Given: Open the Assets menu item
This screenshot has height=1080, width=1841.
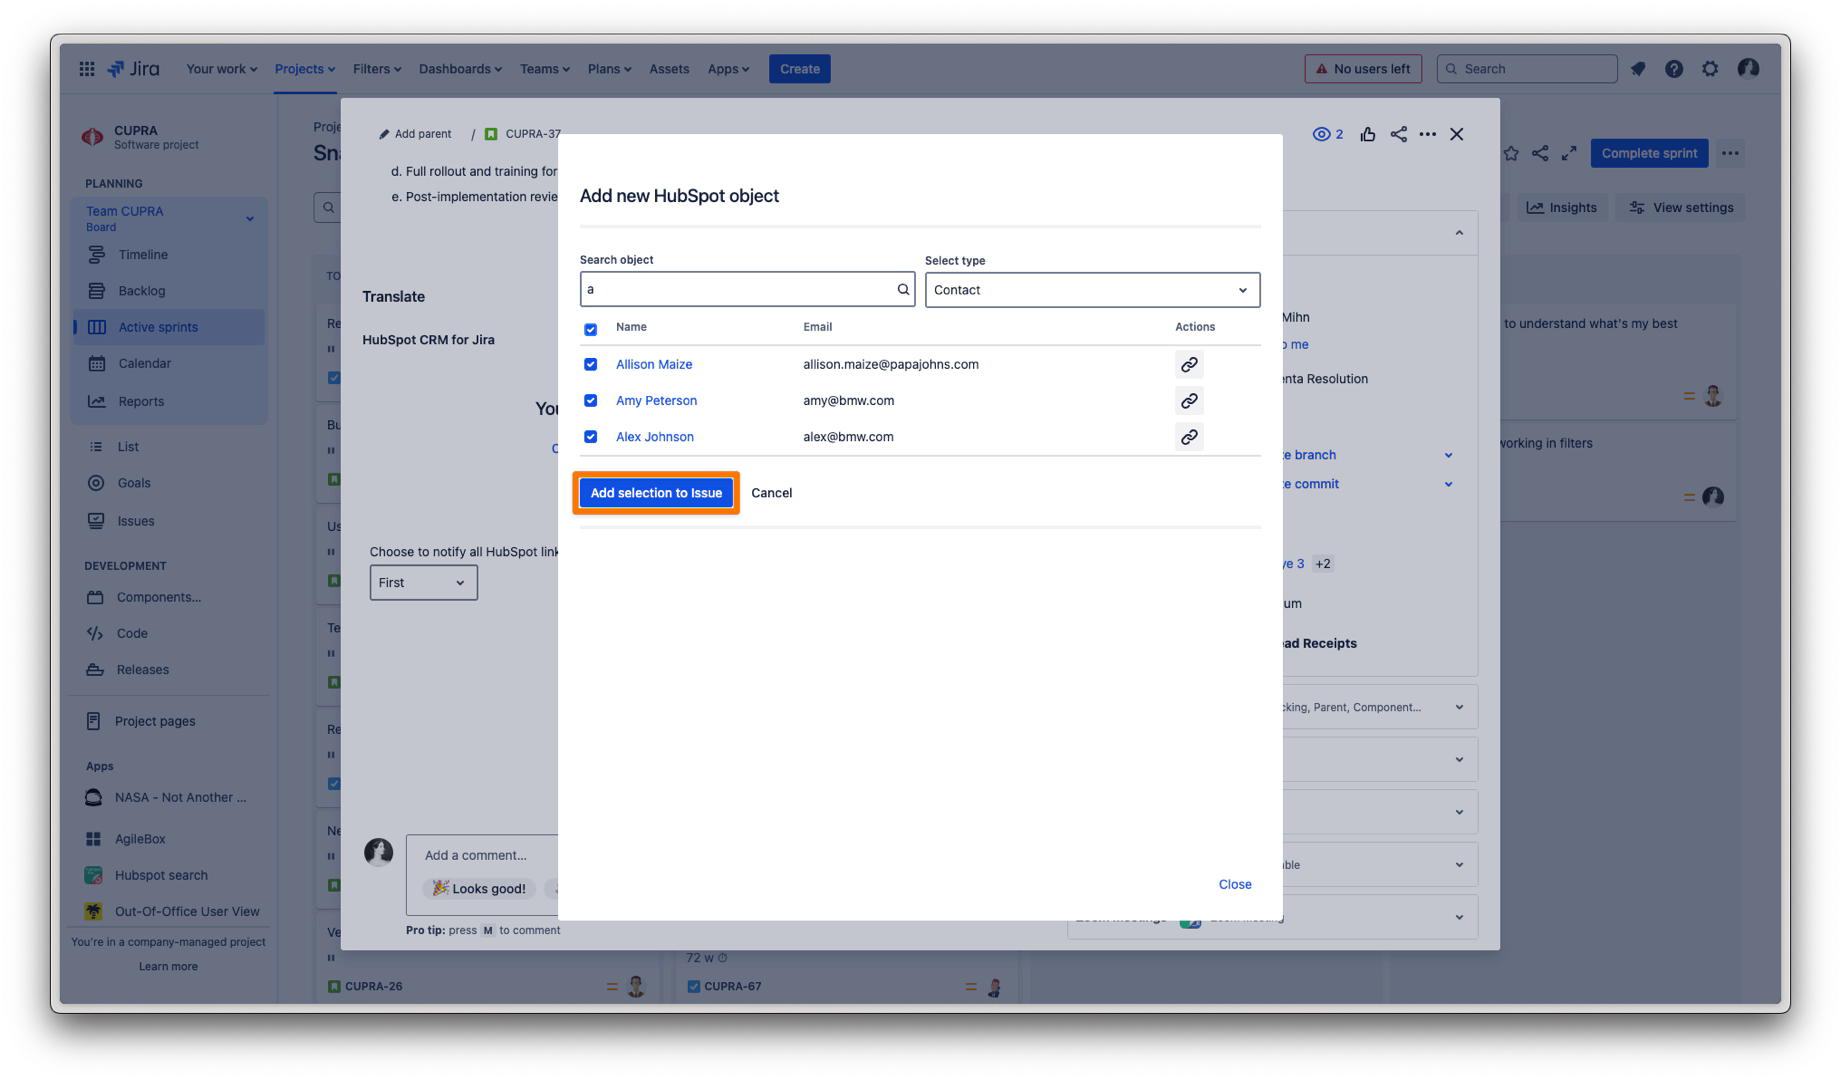Looking at the screenshot, I should (669, 69).
